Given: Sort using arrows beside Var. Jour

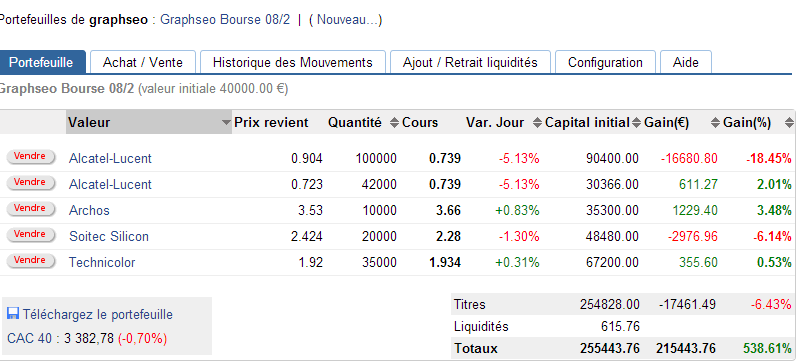Looking at the screenshot, I should tap(536, 122).
